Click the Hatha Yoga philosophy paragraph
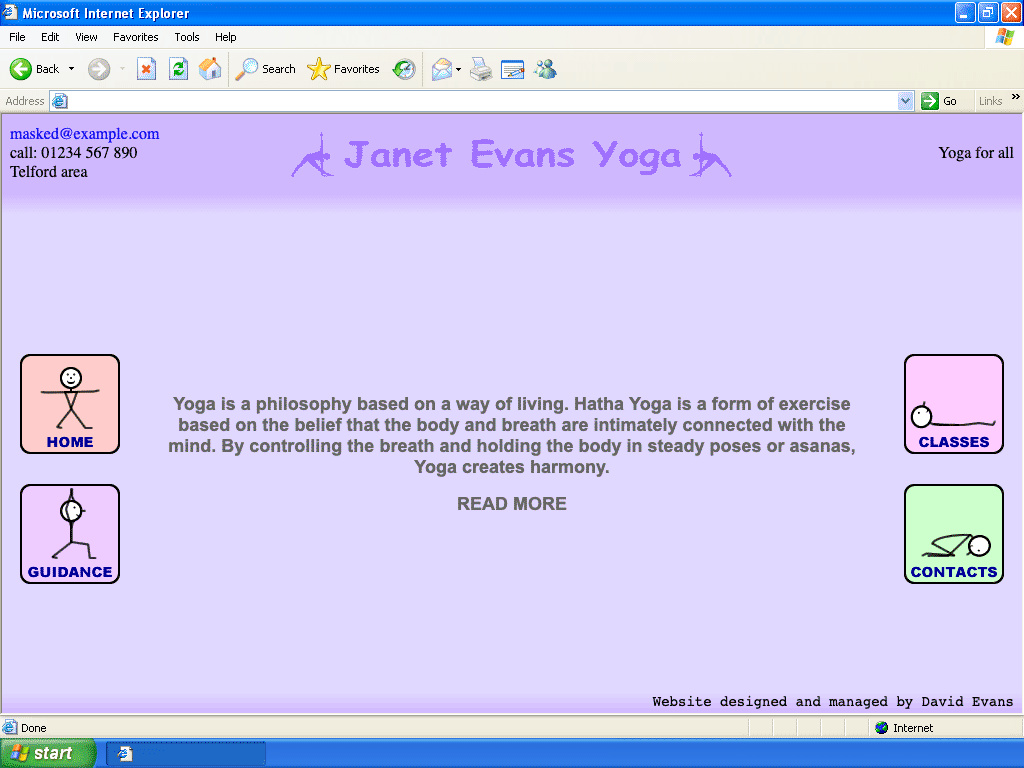1024x768 pixels. tap(511, 435)
